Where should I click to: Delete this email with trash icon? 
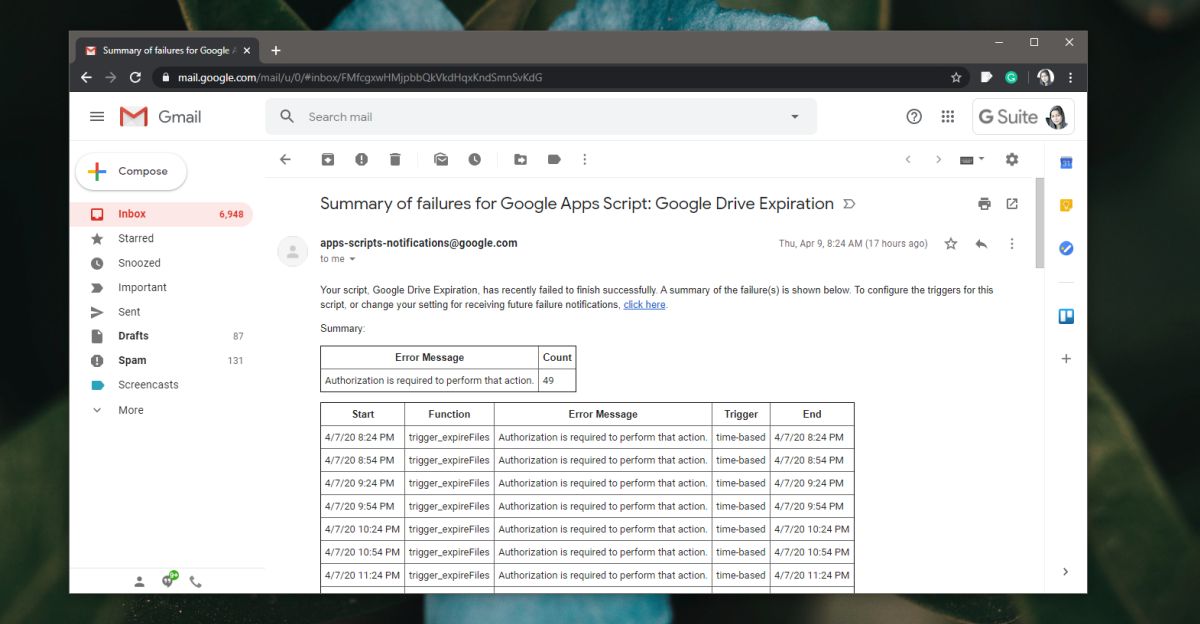pos(395,159)
